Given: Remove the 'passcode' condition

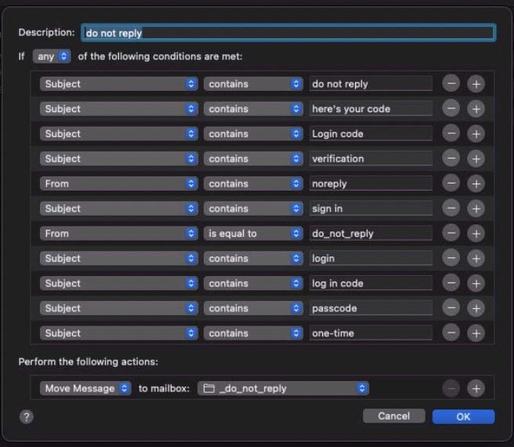Looking at the screenshot, I should [x=451, y=308].
